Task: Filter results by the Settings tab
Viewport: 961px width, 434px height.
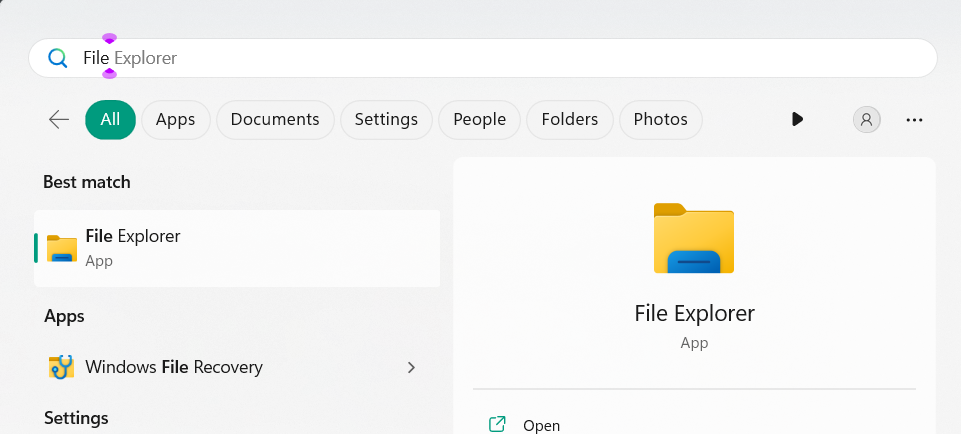Action: (x=386, y=120)
